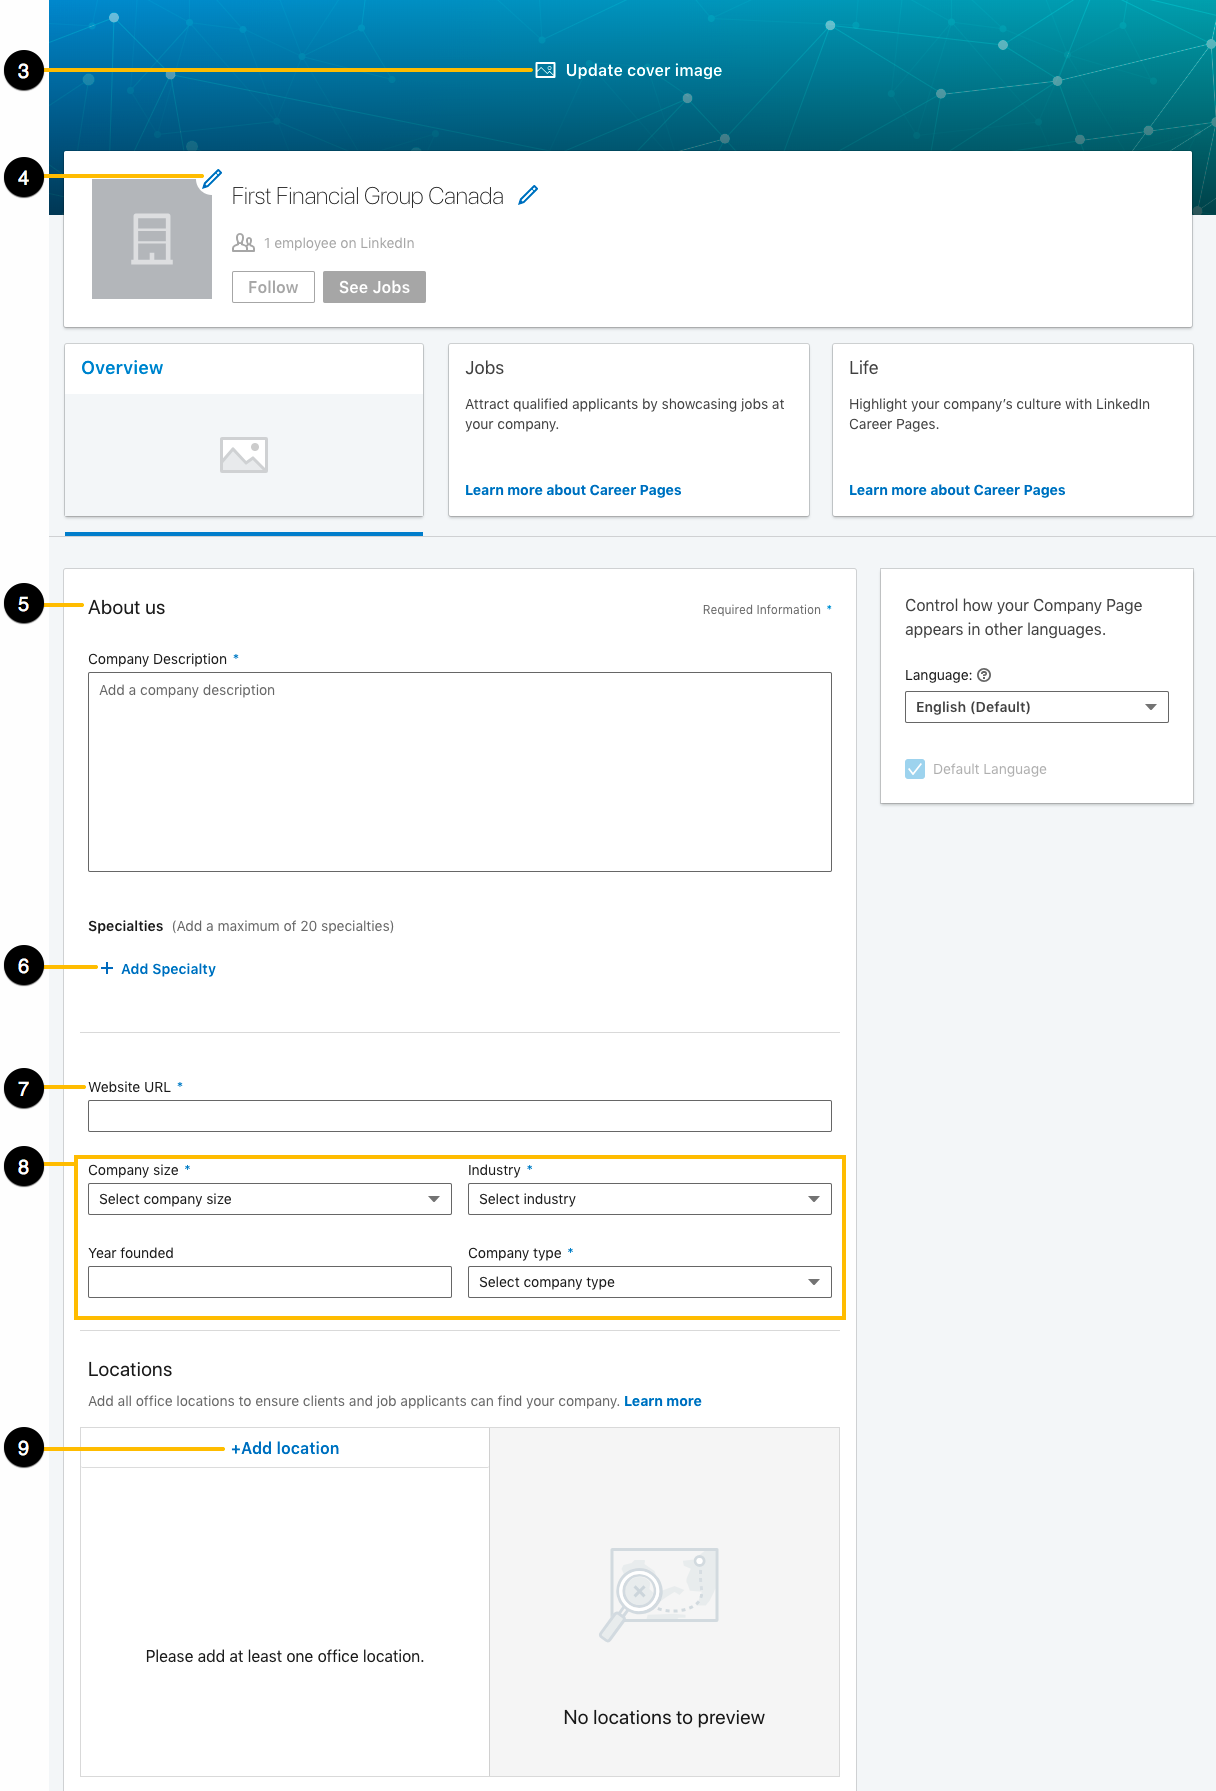Open the Select industry dropdown
Image resolution: width=1216 pixels, height=1791 pixels.
650,1199
